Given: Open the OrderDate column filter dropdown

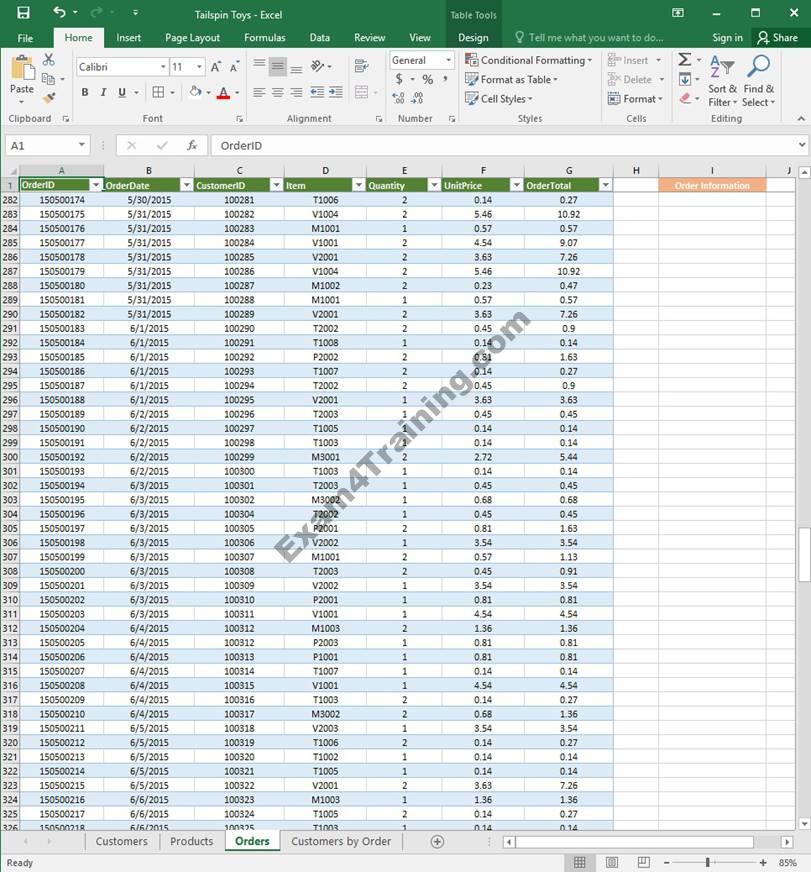Looking at the screenshot, I should coord(186,185).
